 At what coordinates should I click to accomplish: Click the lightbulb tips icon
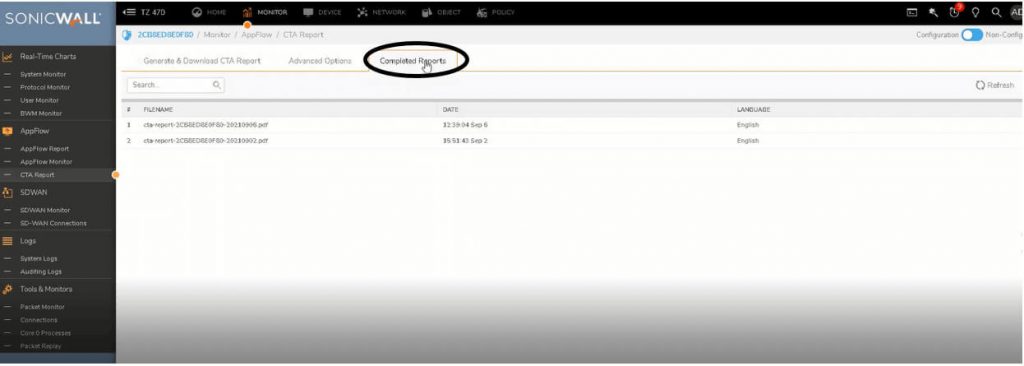pyautogui.click(x=976, y=12)
